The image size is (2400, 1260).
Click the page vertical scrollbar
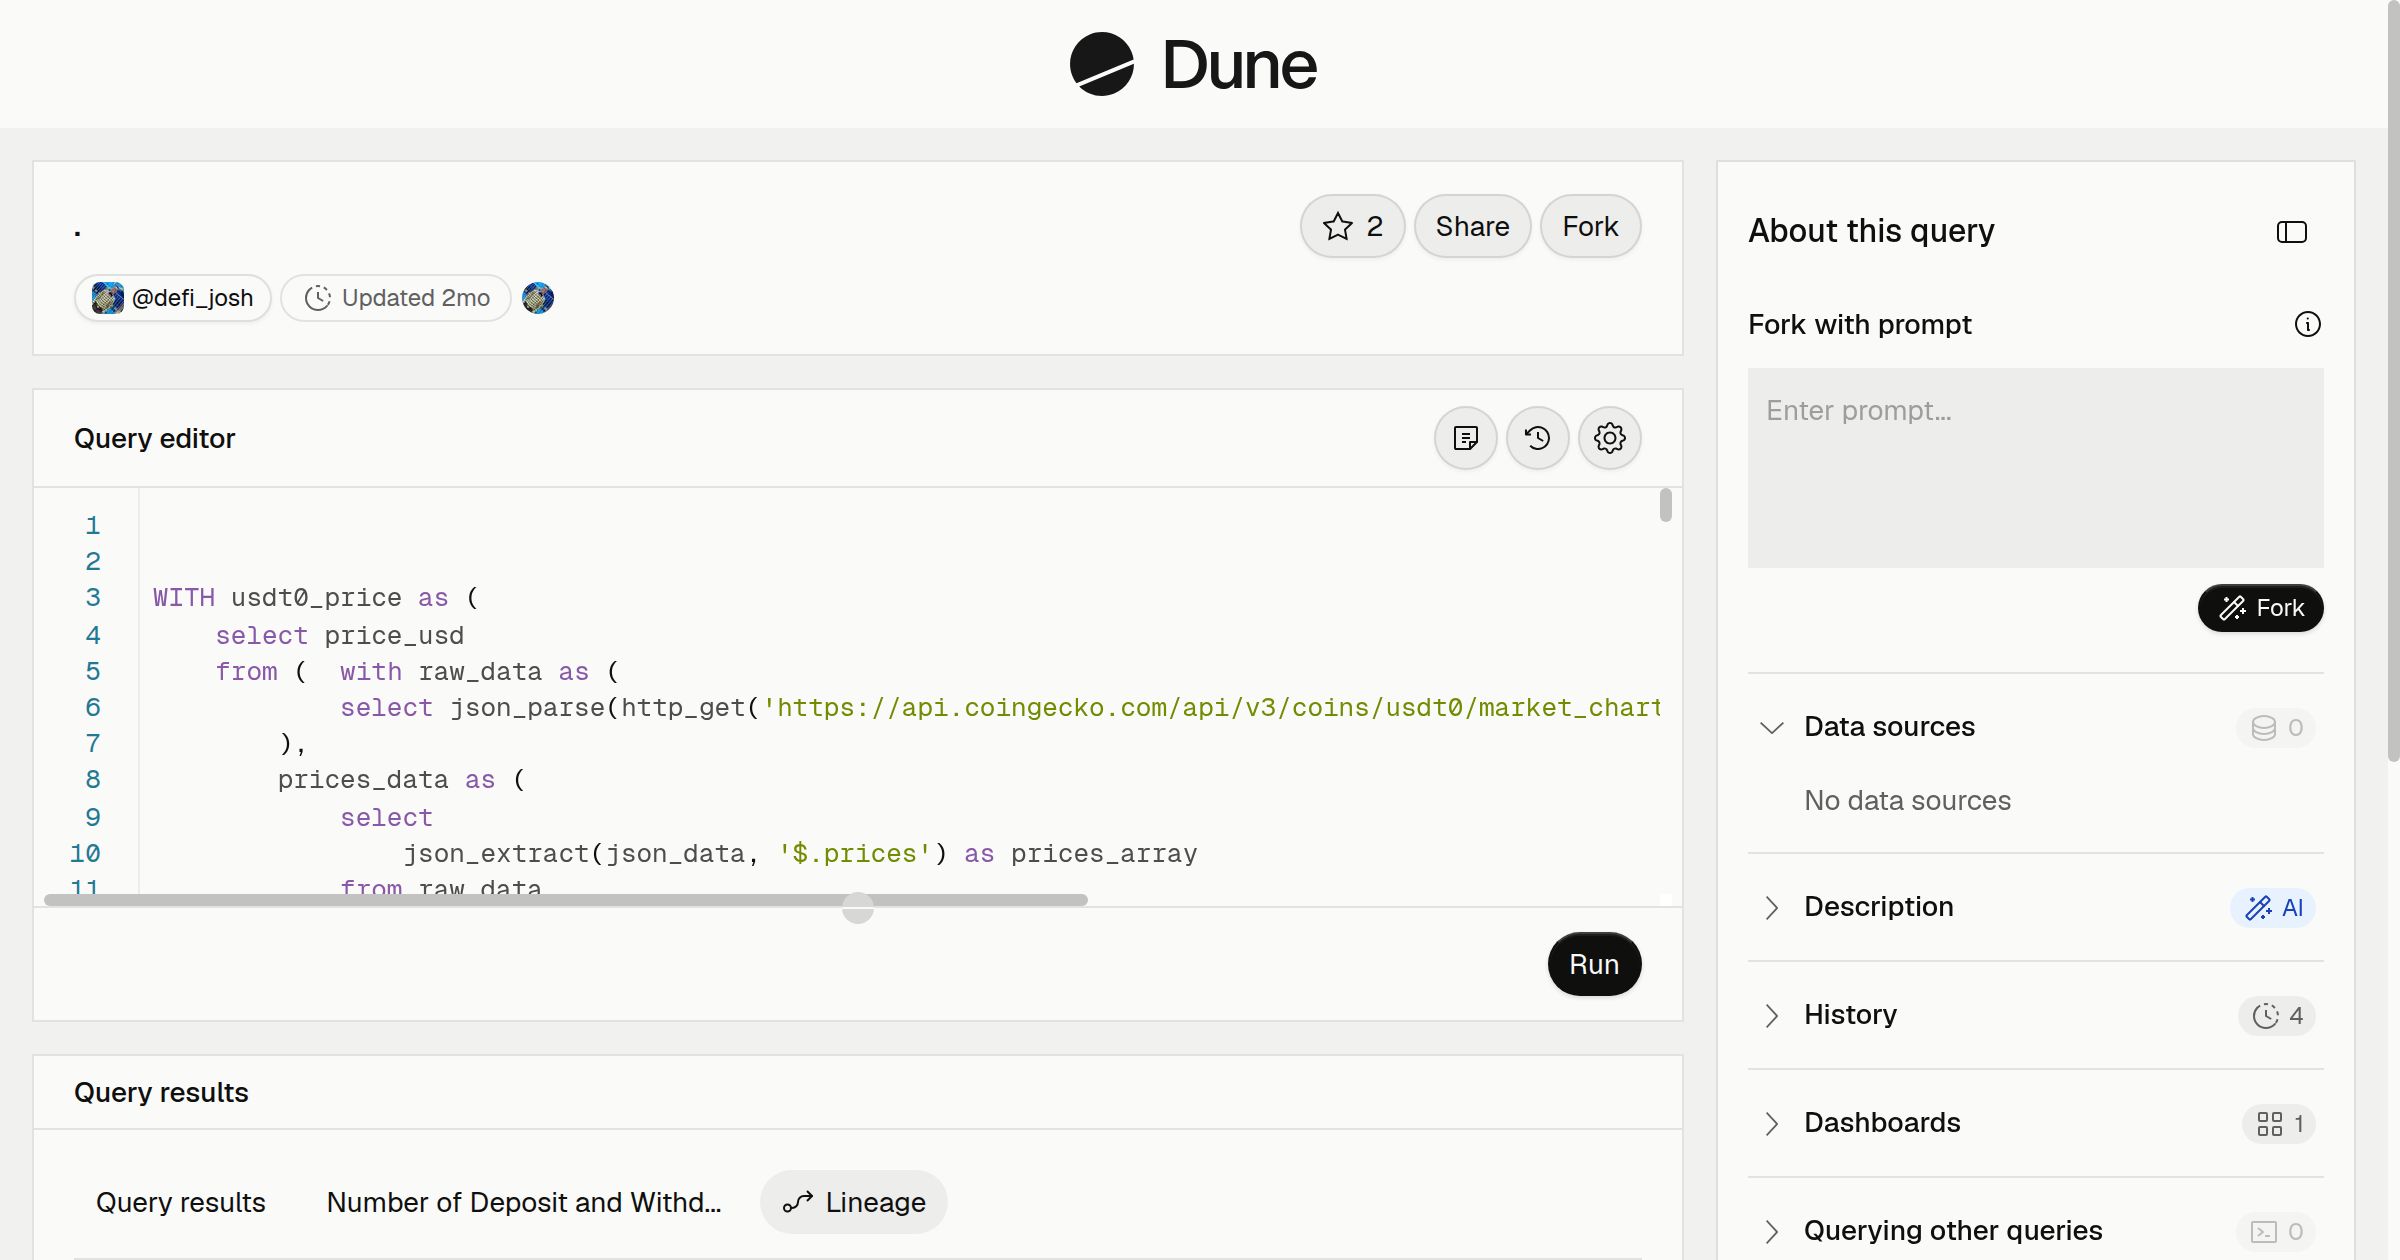pos(2393,380)
